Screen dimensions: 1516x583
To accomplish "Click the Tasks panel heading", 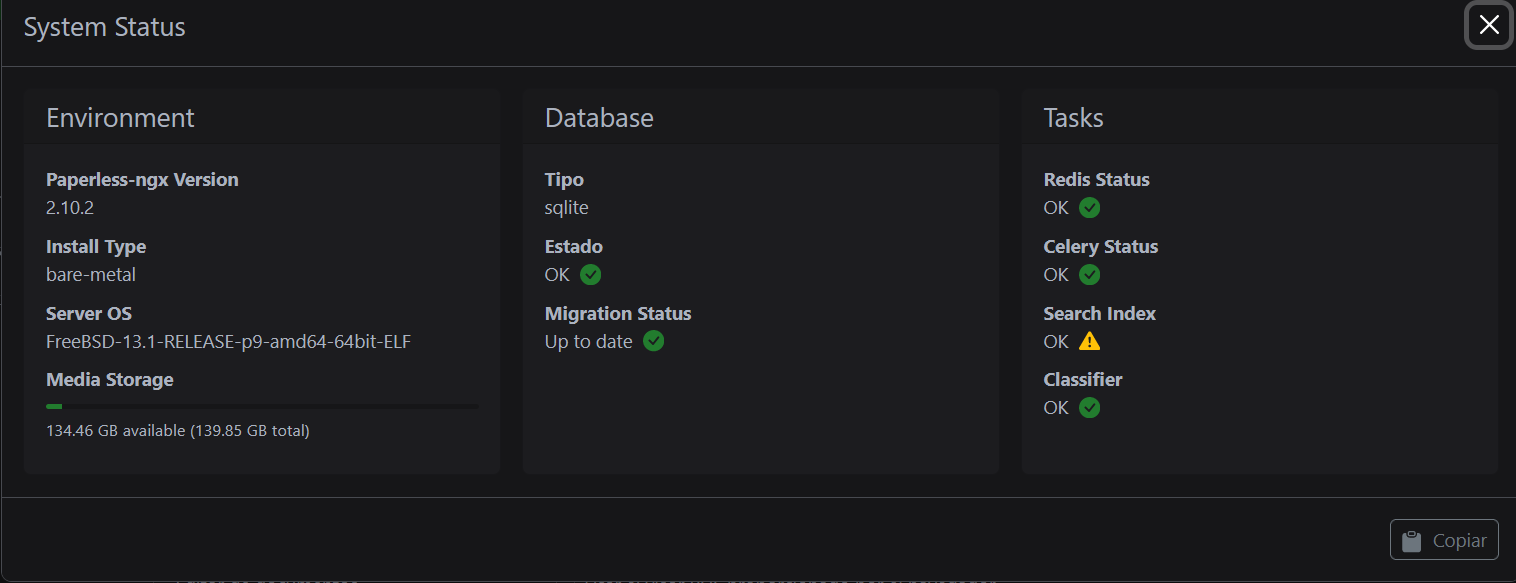I will (1073, 118).
